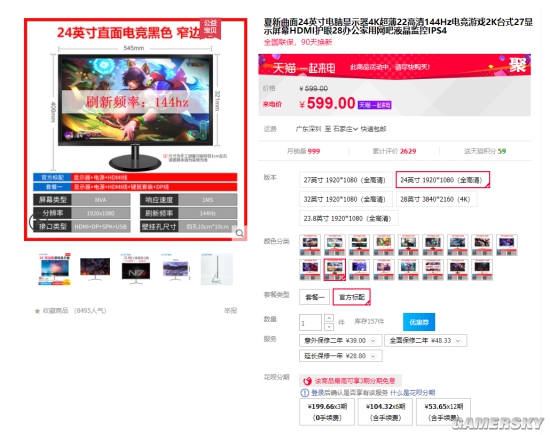Select the 32英寸 1920*1080 version option

coord(345,199)
